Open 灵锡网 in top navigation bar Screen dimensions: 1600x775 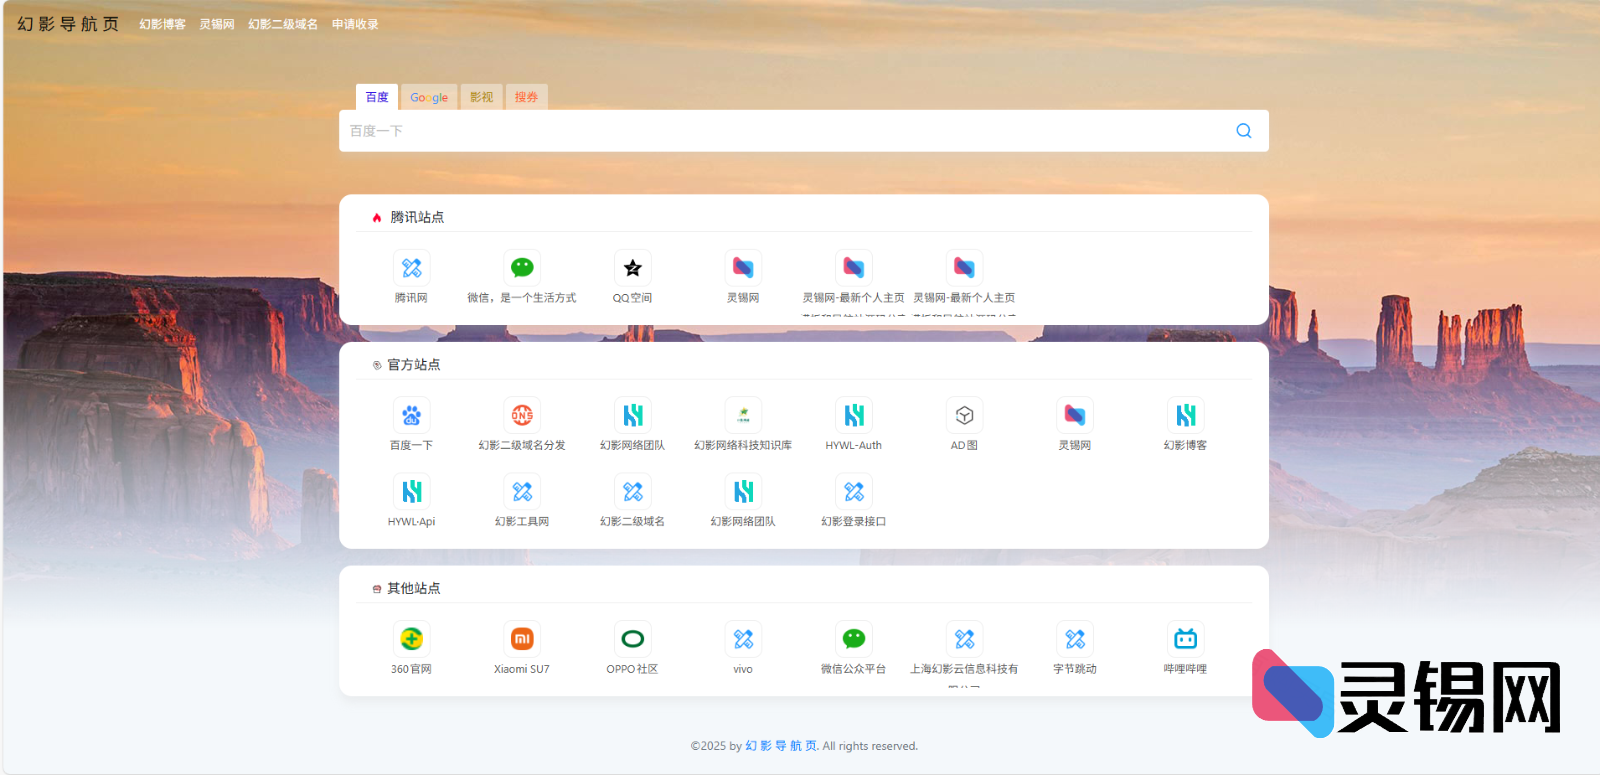(x=217, y=24)
